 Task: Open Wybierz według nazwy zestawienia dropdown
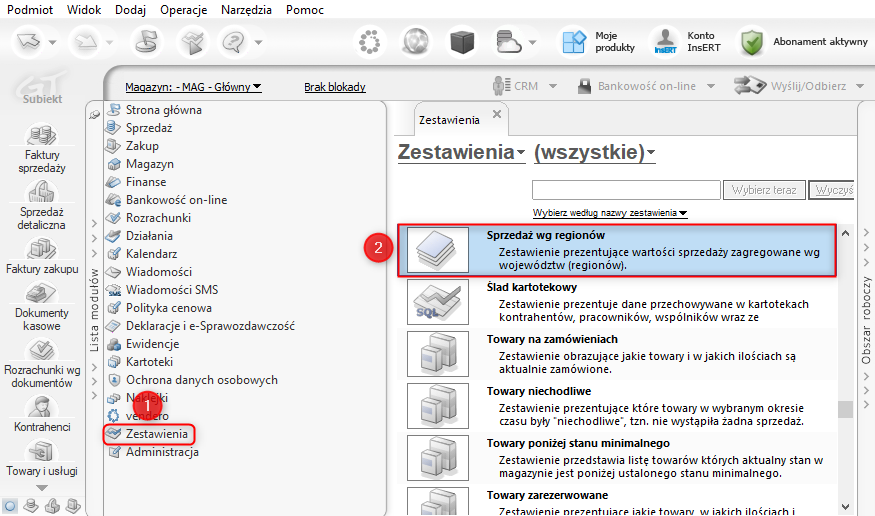[x=610, y=213]
